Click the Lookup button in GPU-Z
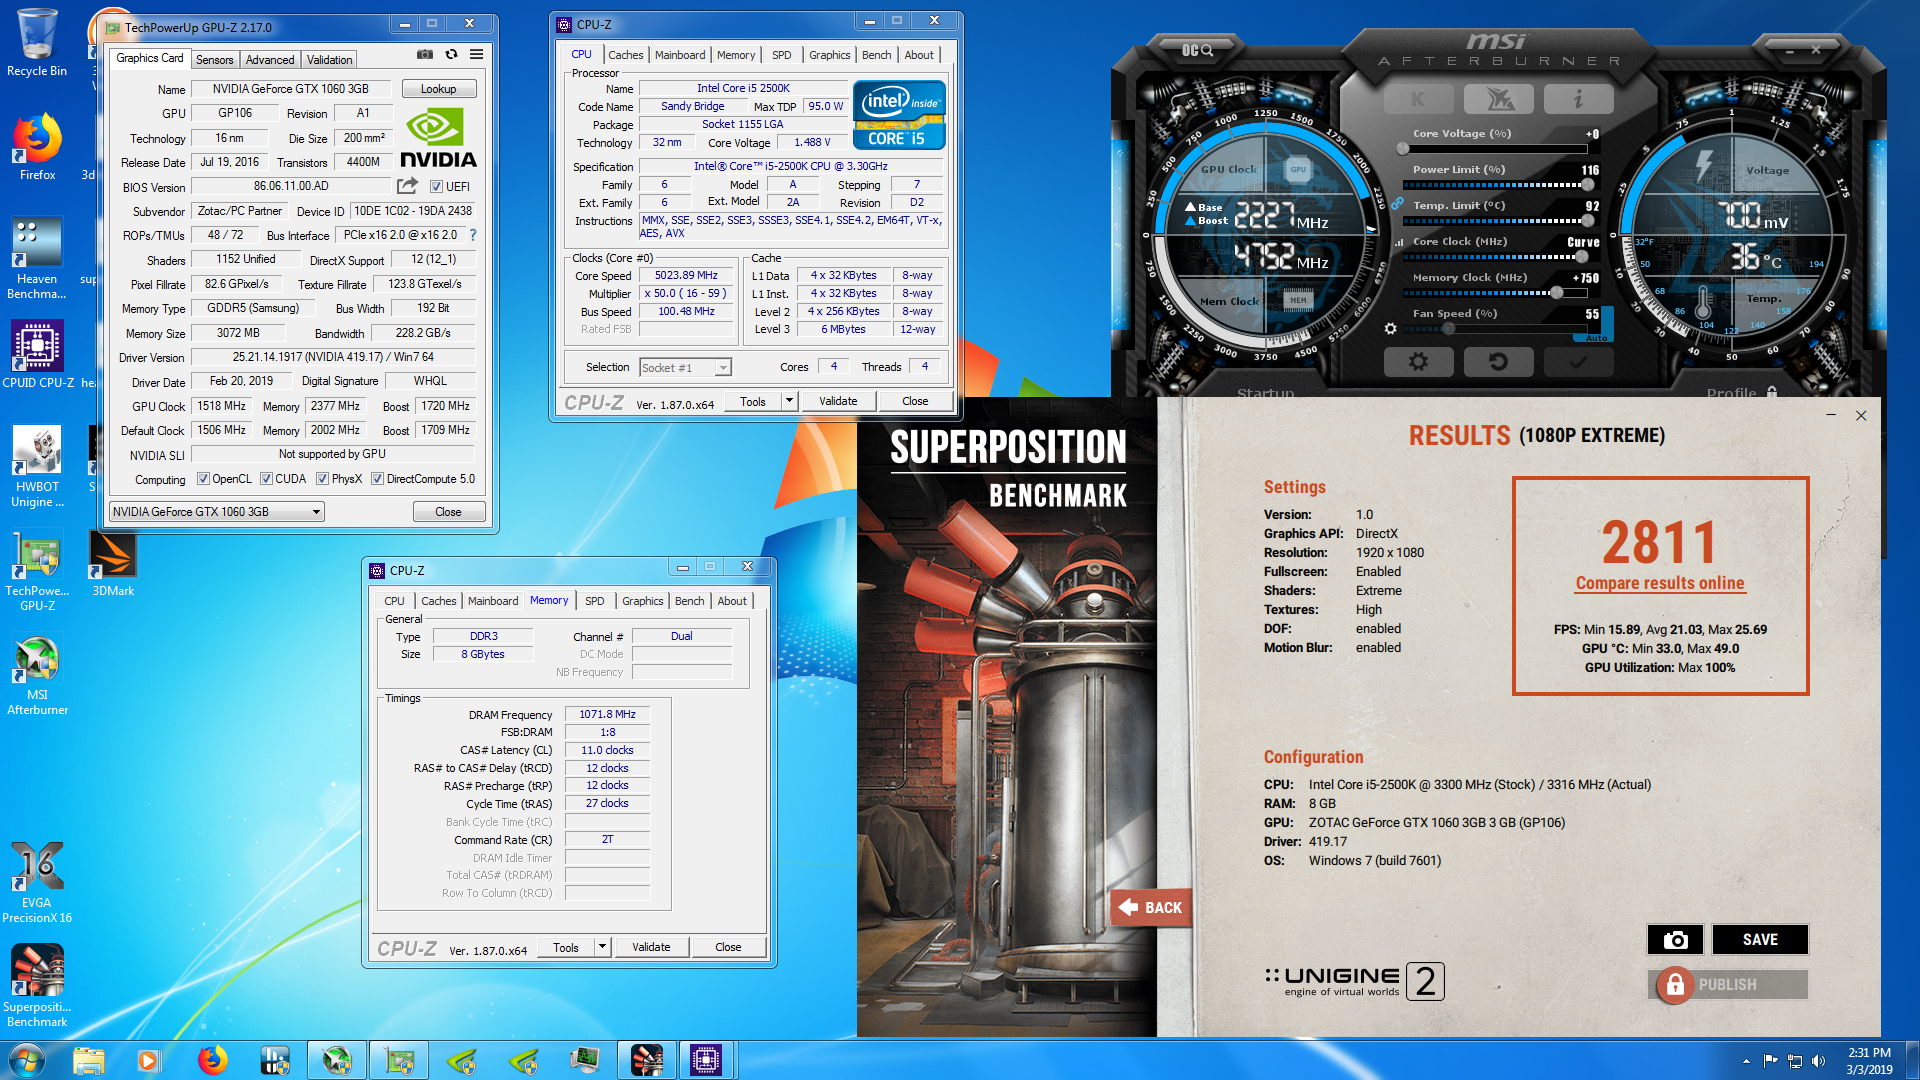Viewport: 1920px width, 1080px height. pyautogui.click(x=438, y=89)
